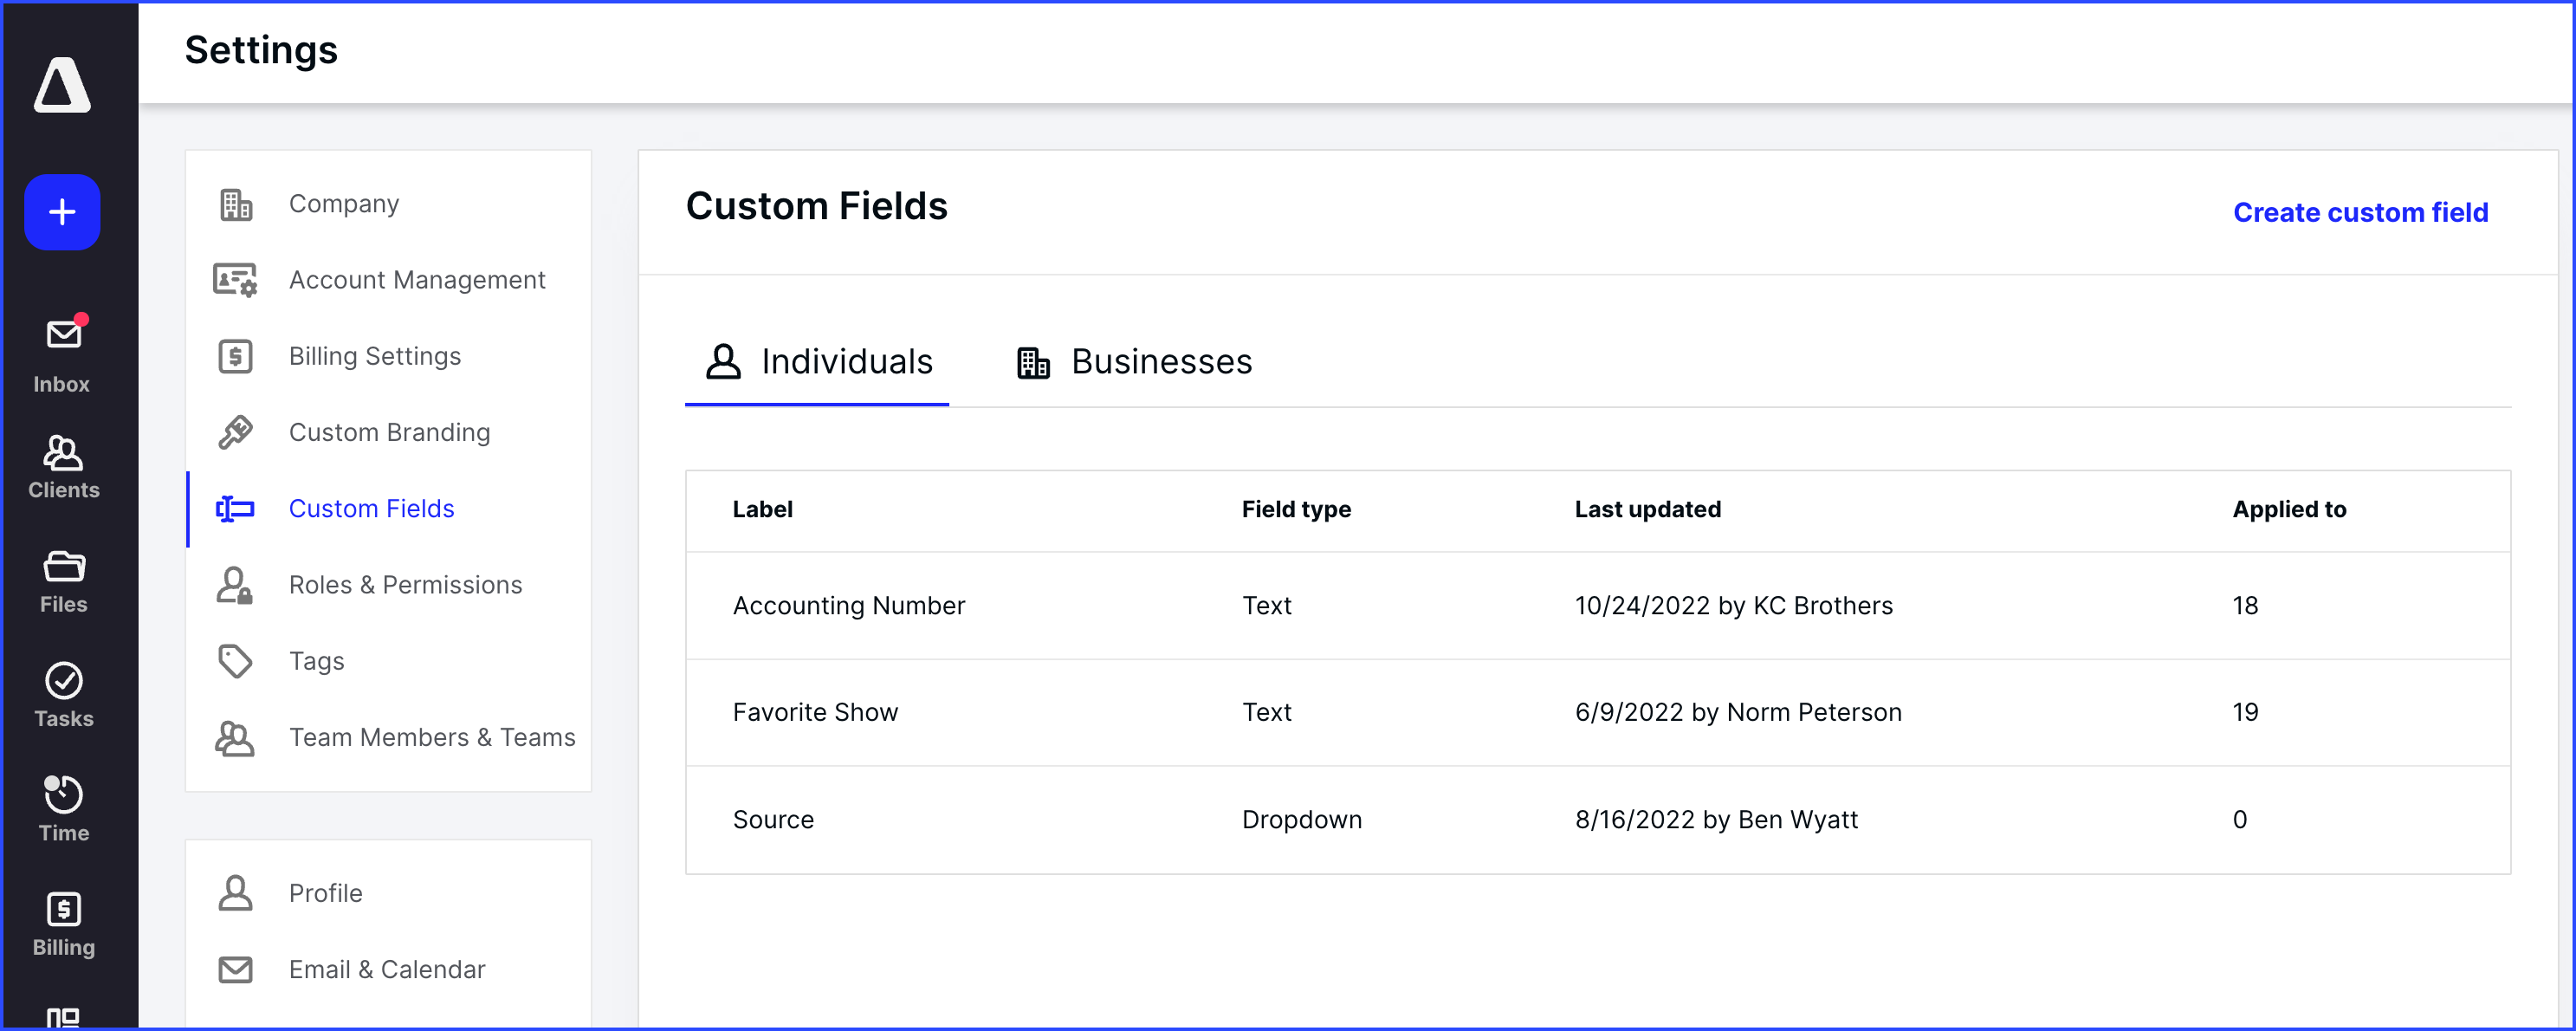This screenshot has width=2576, height=1031.
Task: Open the Profile settings entry
Action: [325, 893]
